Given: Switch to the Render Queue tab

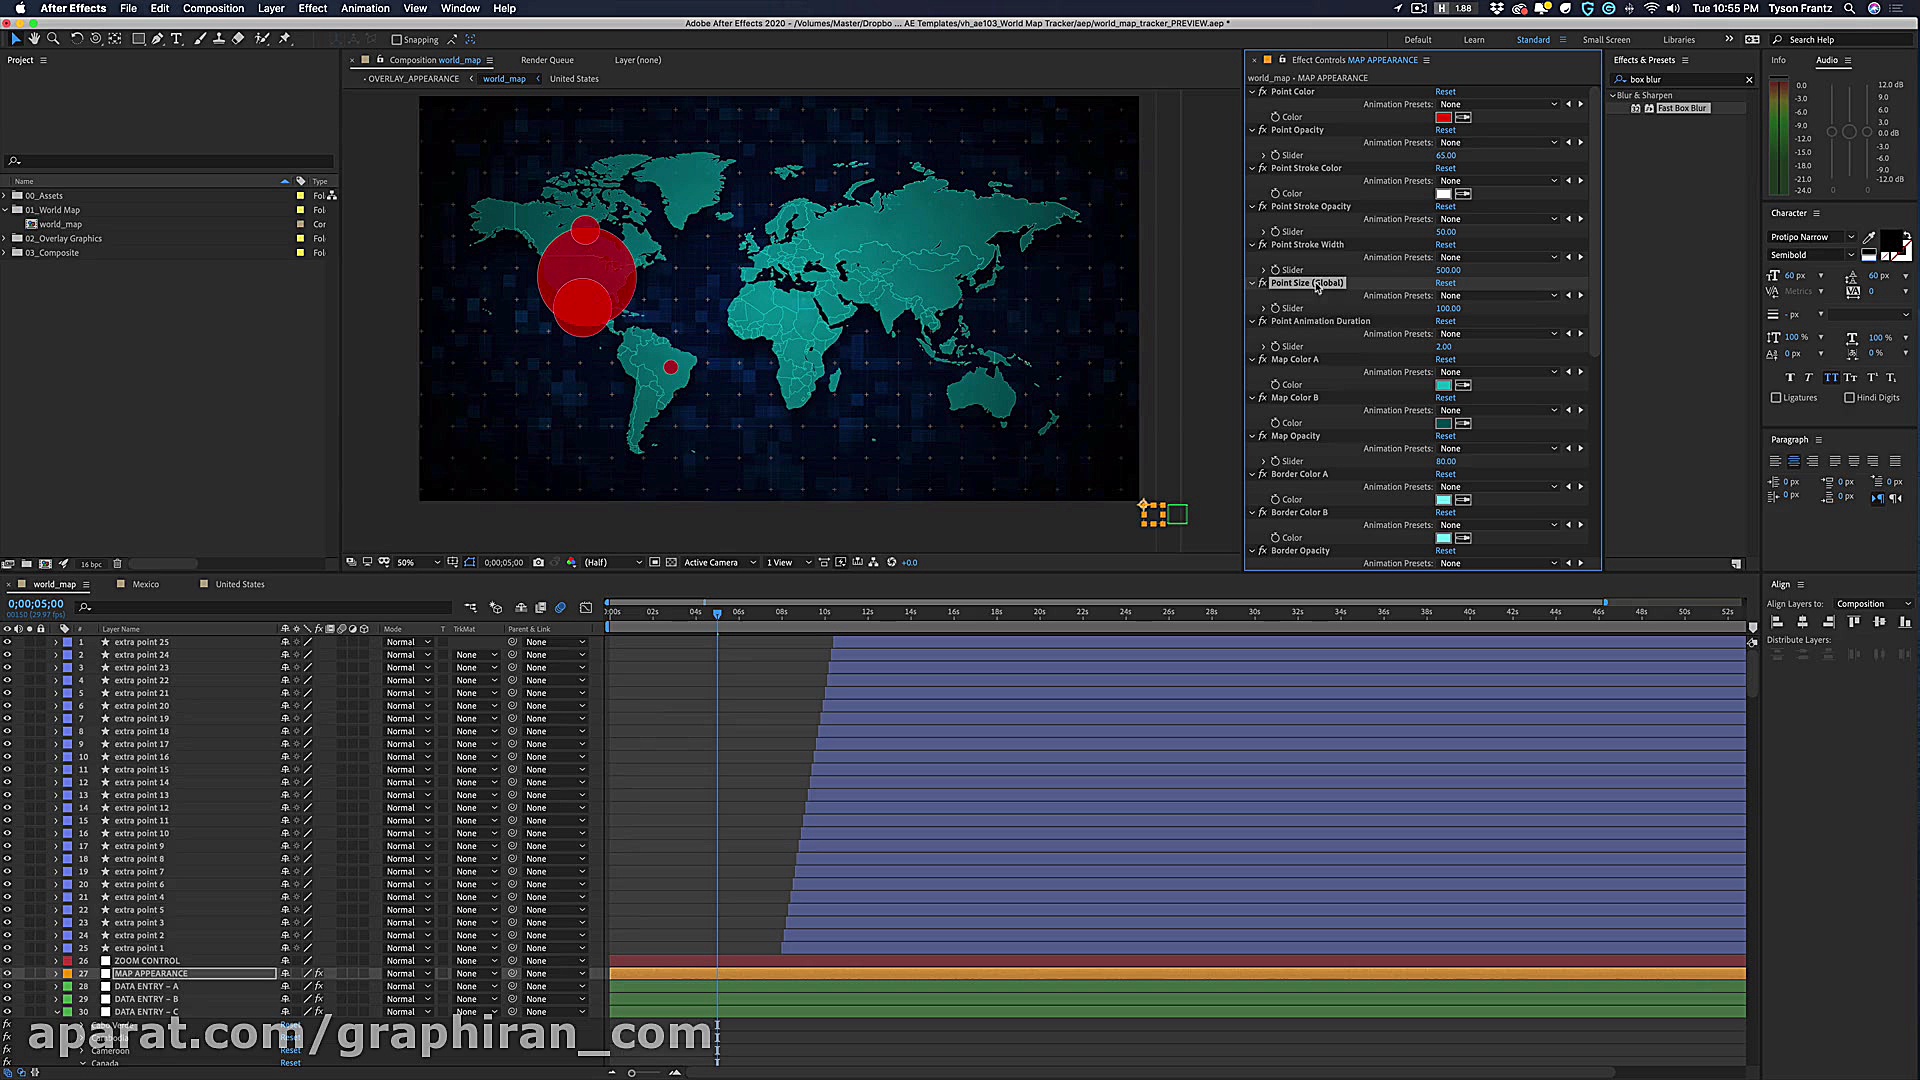Looking at the screenshot, I should (x=547, y=60).
